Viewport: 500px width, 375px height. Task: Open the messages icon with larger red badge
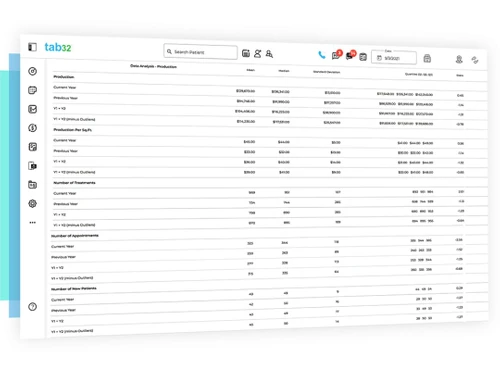tap(351, 55)
